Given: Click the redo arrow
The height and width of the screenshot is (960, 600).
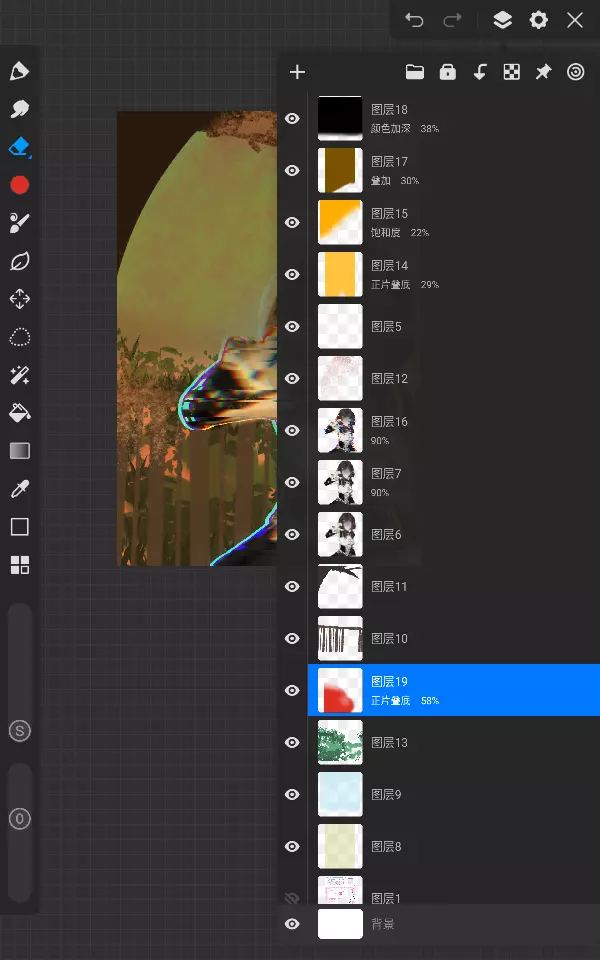Looking at the screenshot, I should click(x=452, y=20).
